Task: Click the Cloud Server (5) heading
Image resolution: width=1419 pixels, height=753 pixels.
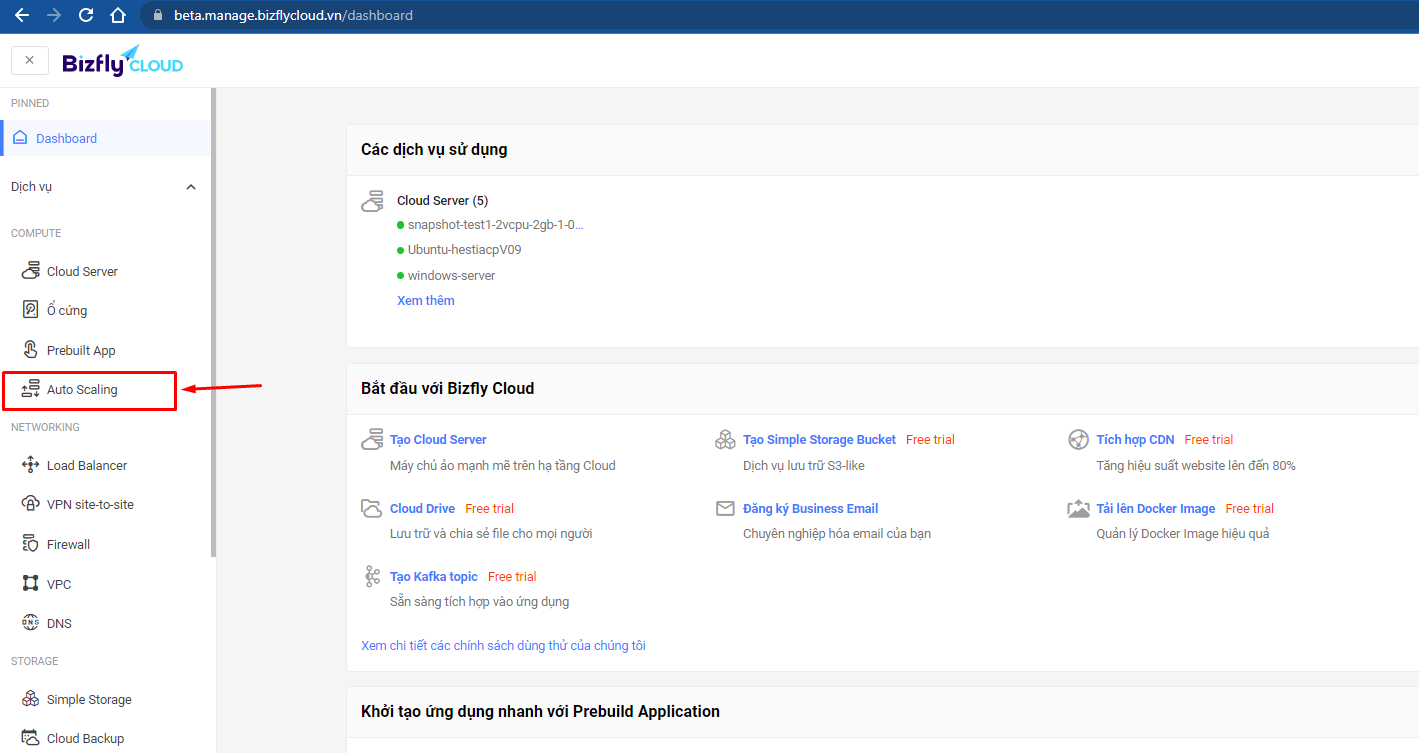Action: coord(443,201)
